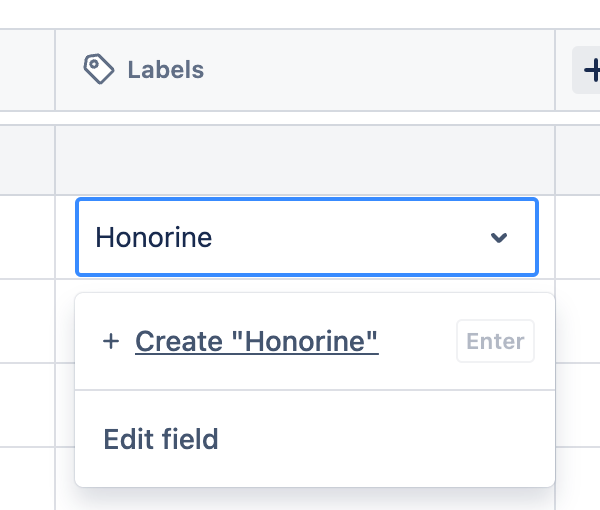This screenshot has width=600, height=510.
Task: Expand the label field chevron arrow
Action: point(499,238)
